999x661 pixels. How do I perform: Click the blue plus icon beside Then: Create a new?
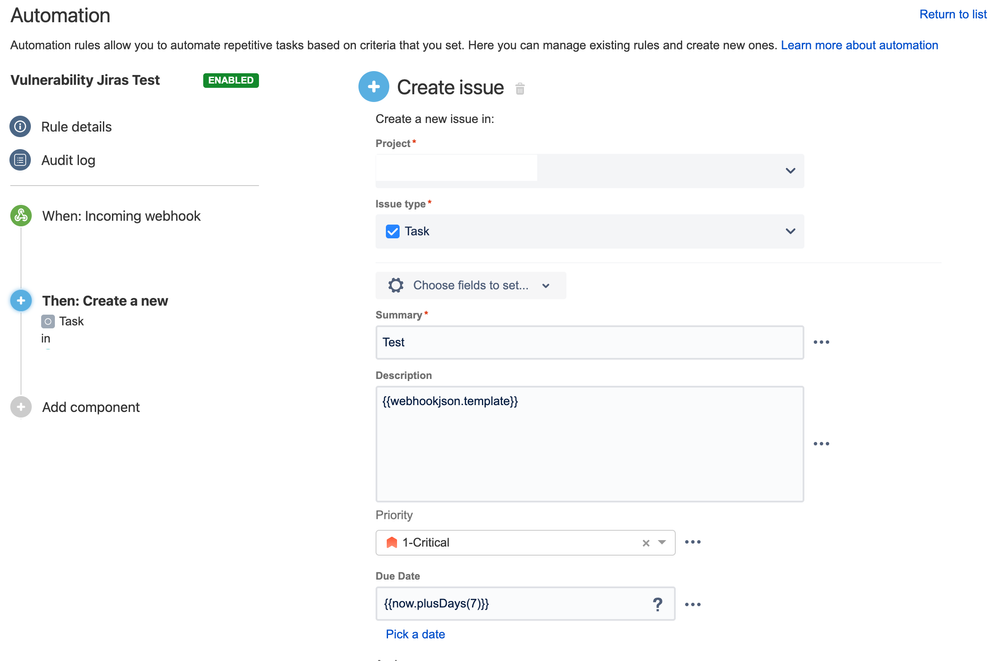click(21, 300)
